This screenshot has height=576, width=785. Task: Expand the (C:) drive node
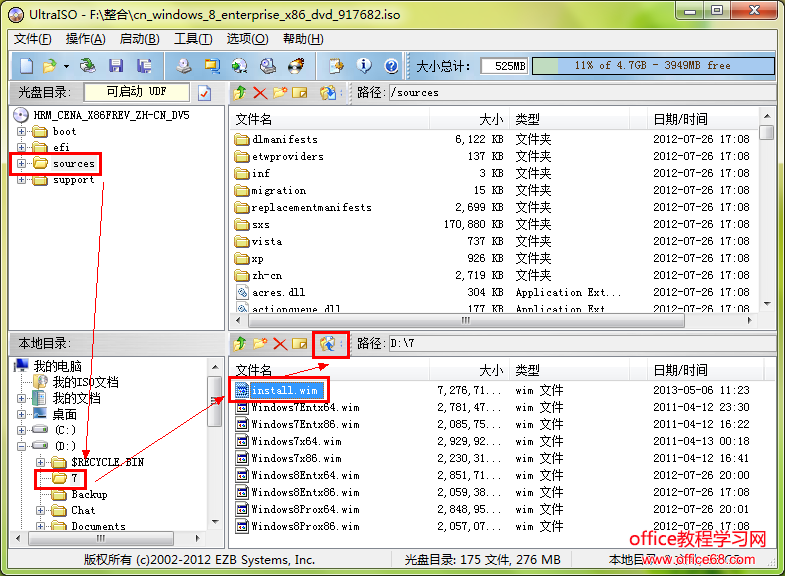[x=21, y=430]
